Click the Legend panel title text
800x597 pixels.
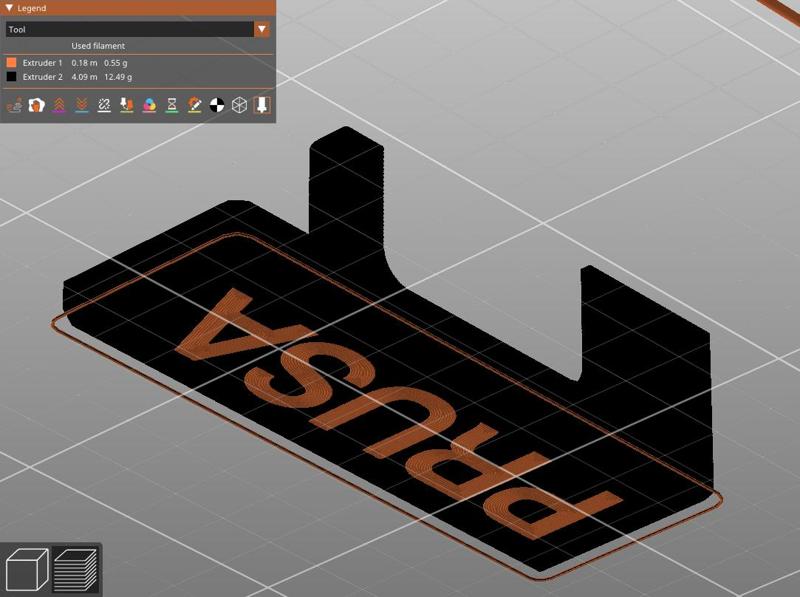pyautogui.click(x=32, y=8)
